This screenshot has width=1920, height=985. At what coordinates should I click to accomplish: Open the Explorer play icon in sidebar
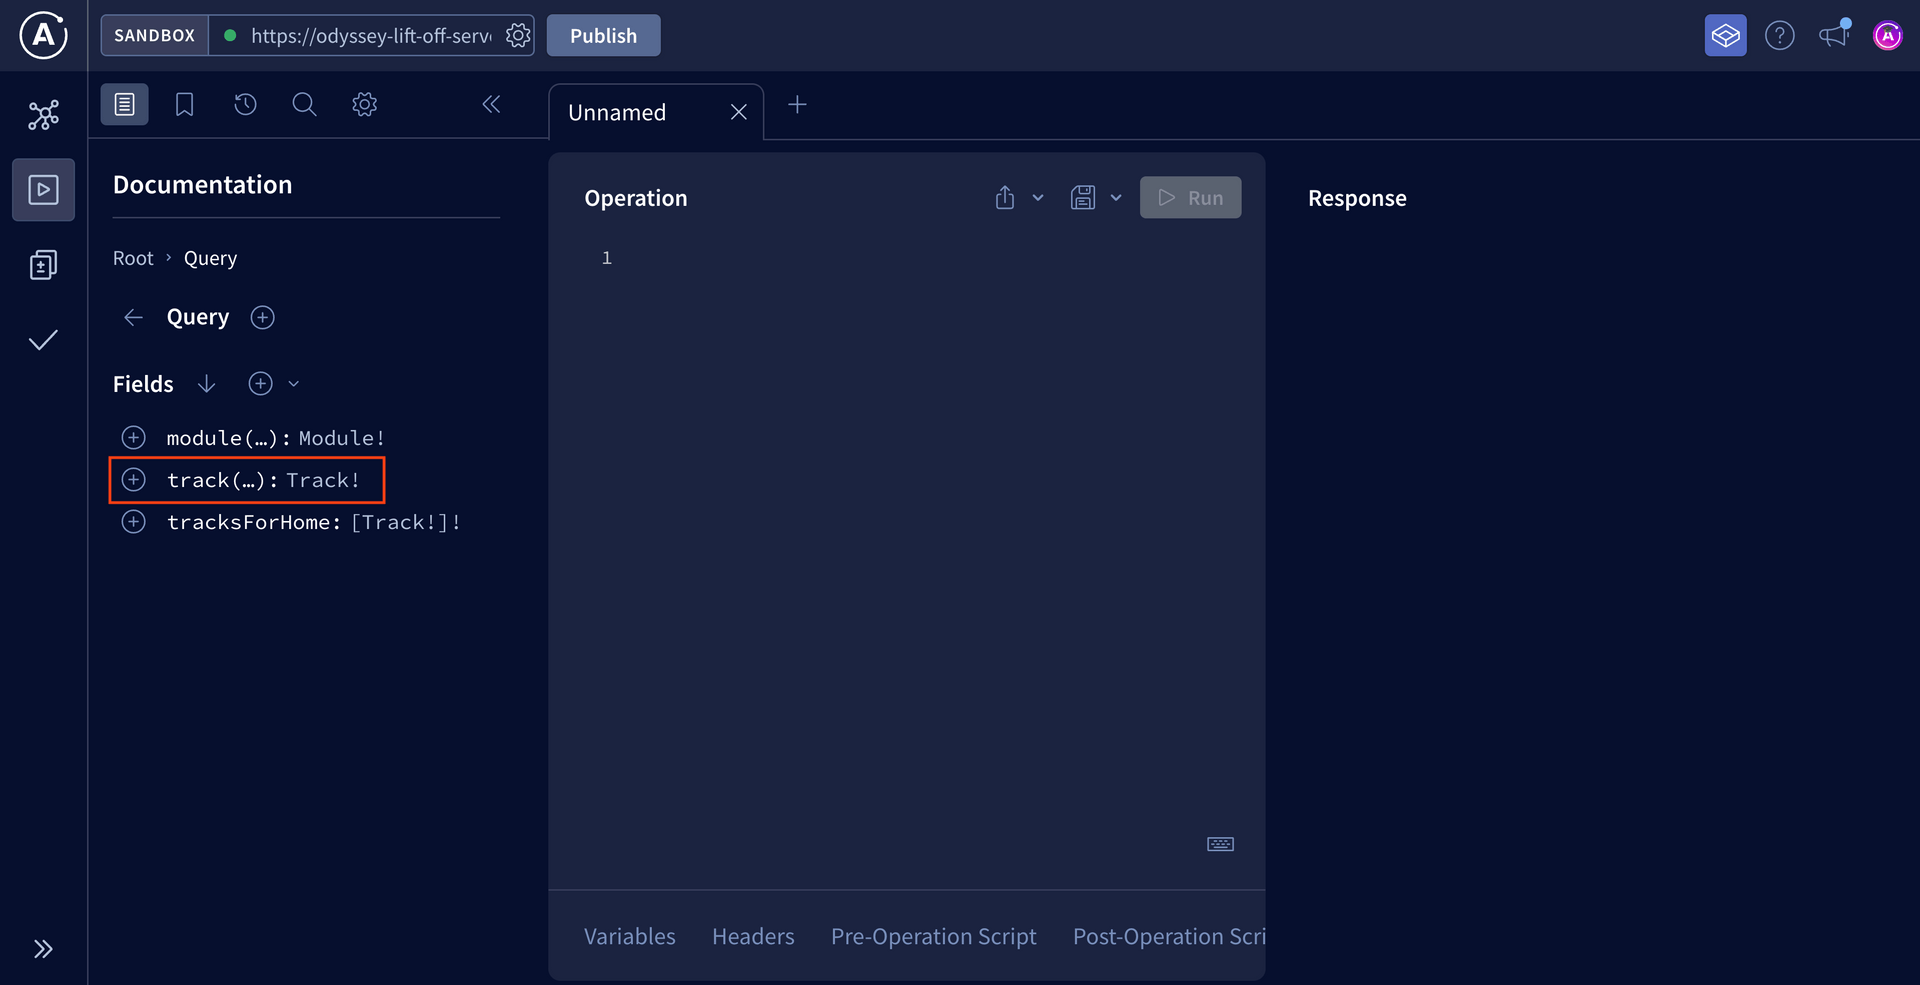(x=43, y=190)
